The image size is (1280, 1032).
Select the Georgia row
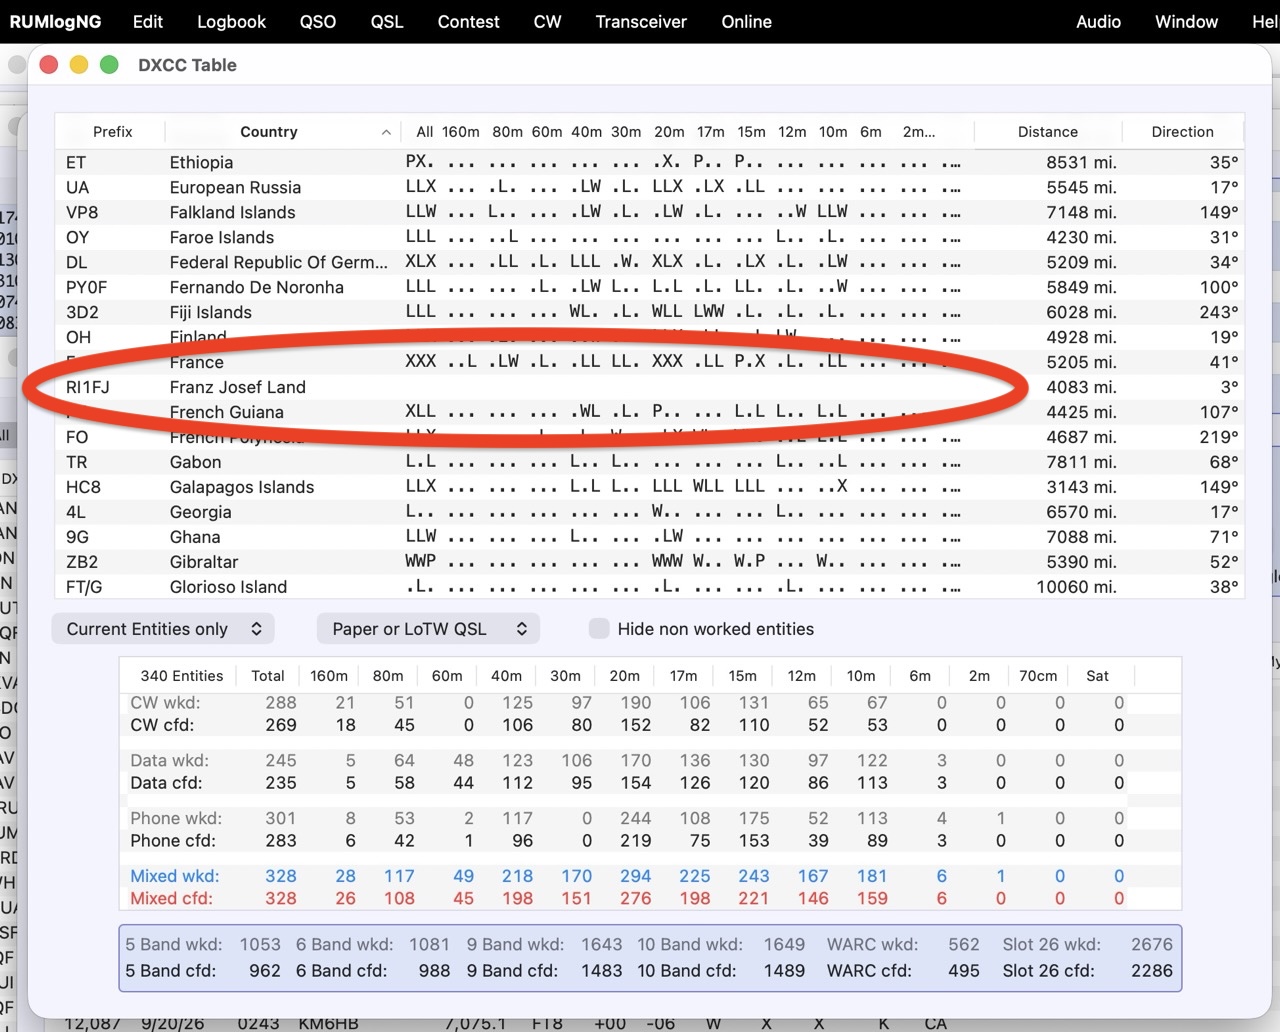pyautogui.click(x=649, y=512)
